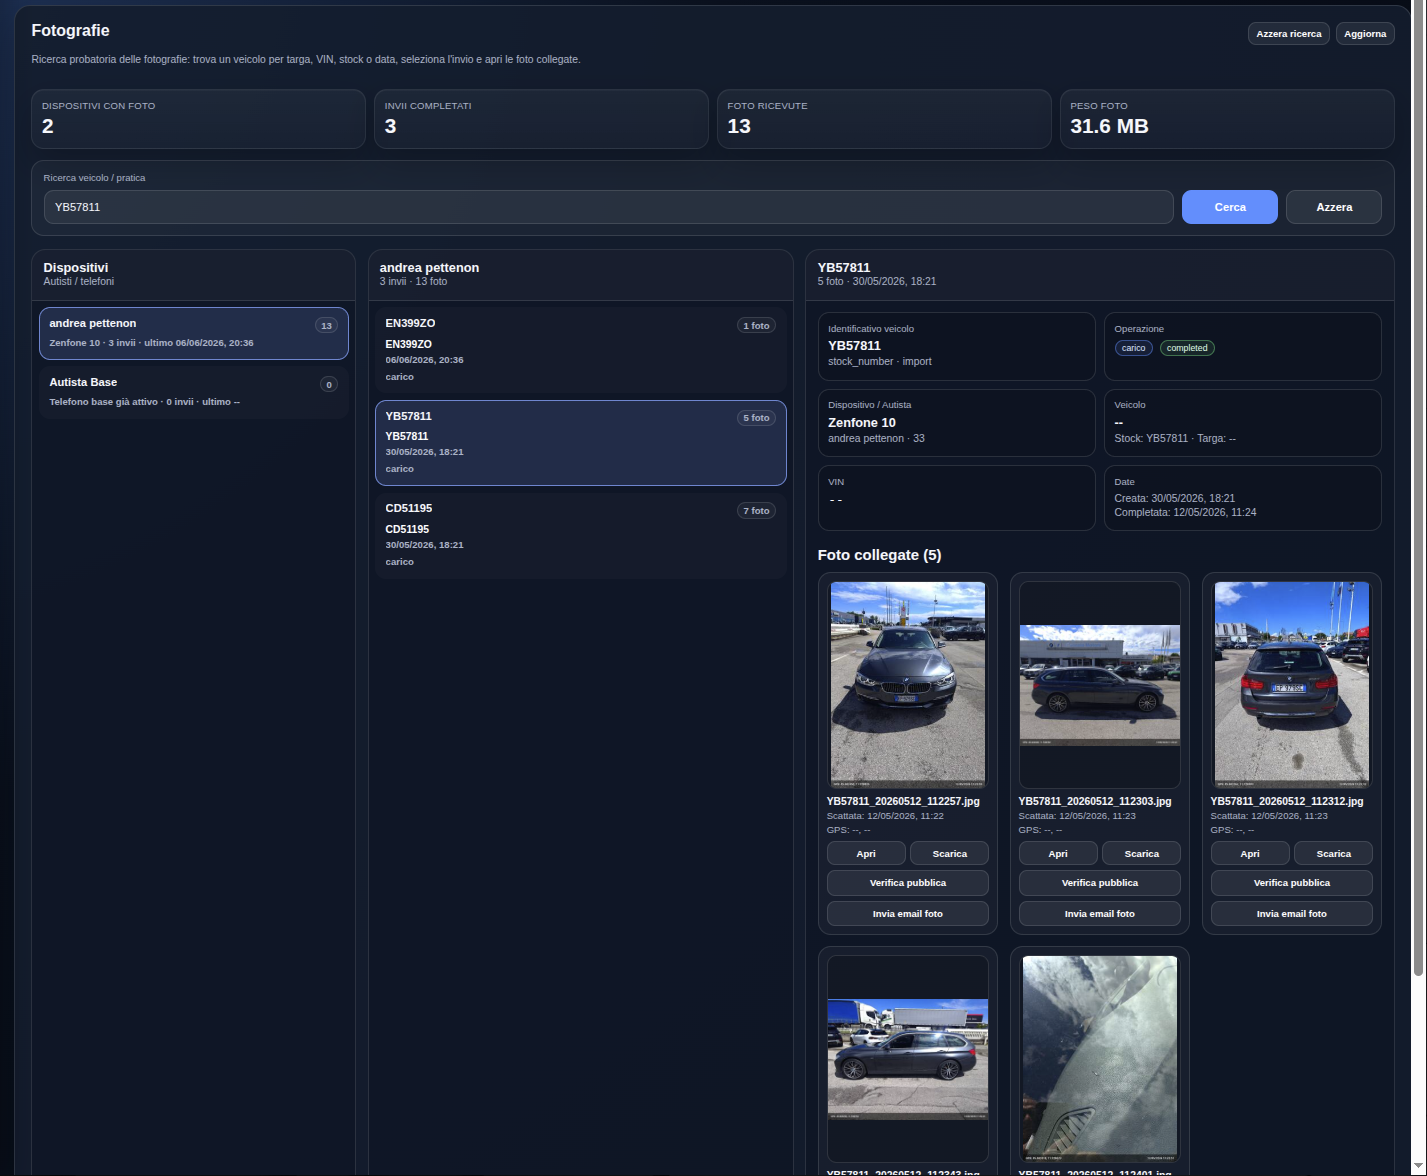Click Scarica under photo 112312
Screen dimensions: 1427x1176
(1333, 853)
